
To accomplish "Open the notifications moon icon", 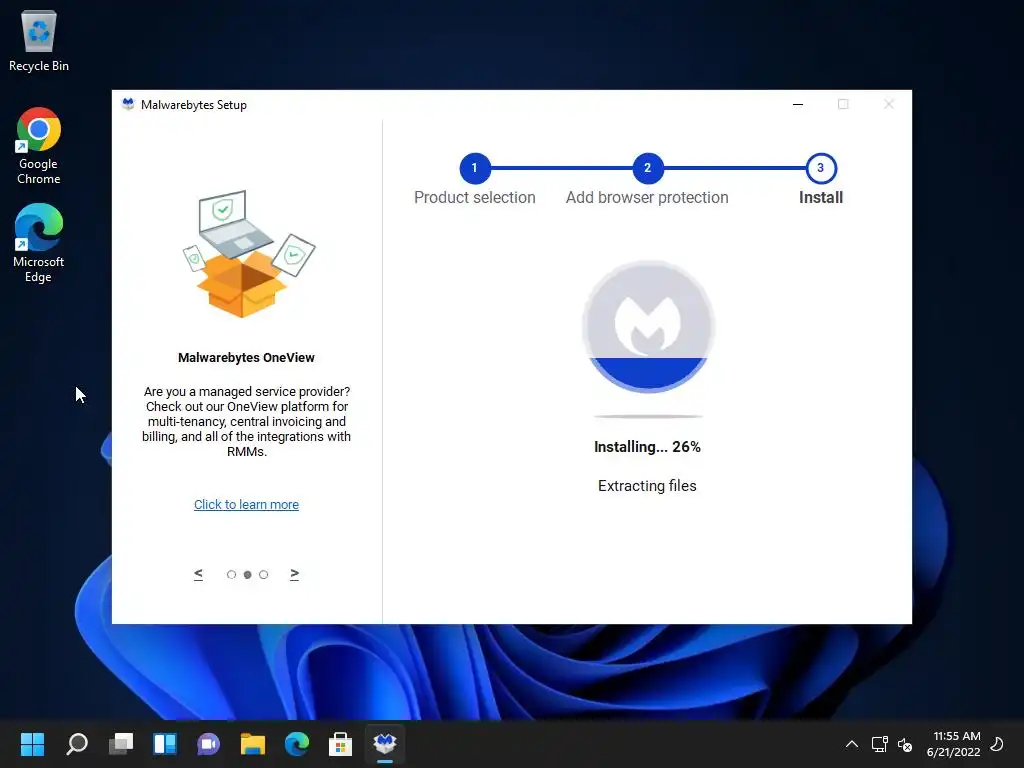I will (x=997, y=744).
